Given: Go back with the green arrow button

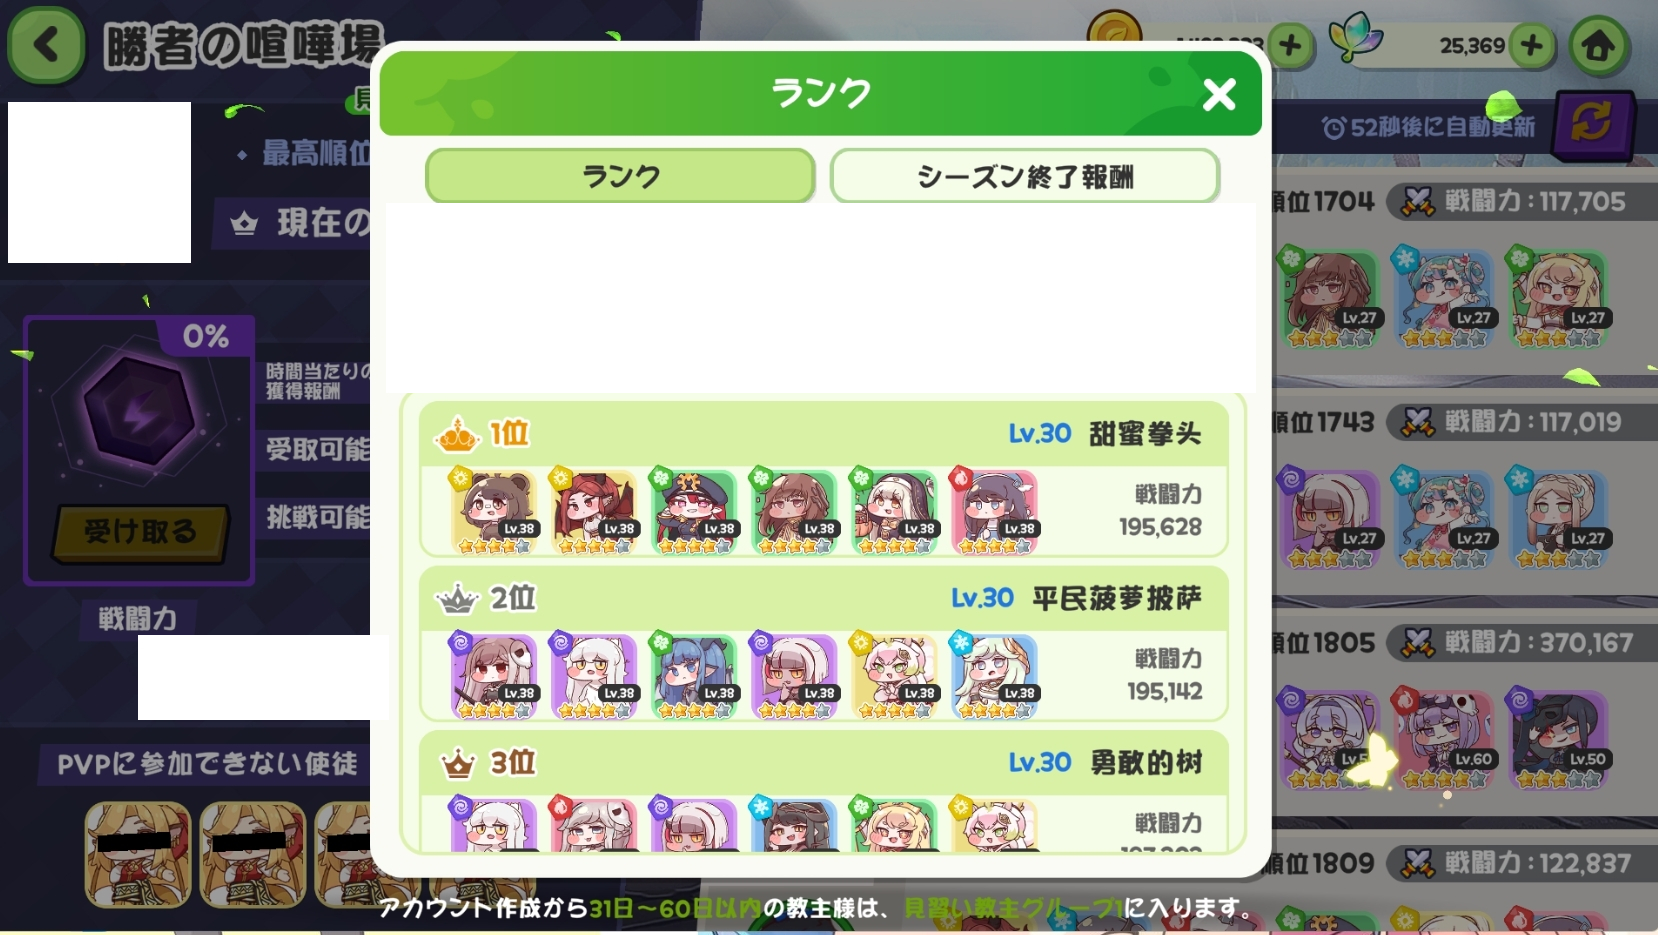Looking at the screenshot, I should (x=46, y=45).
